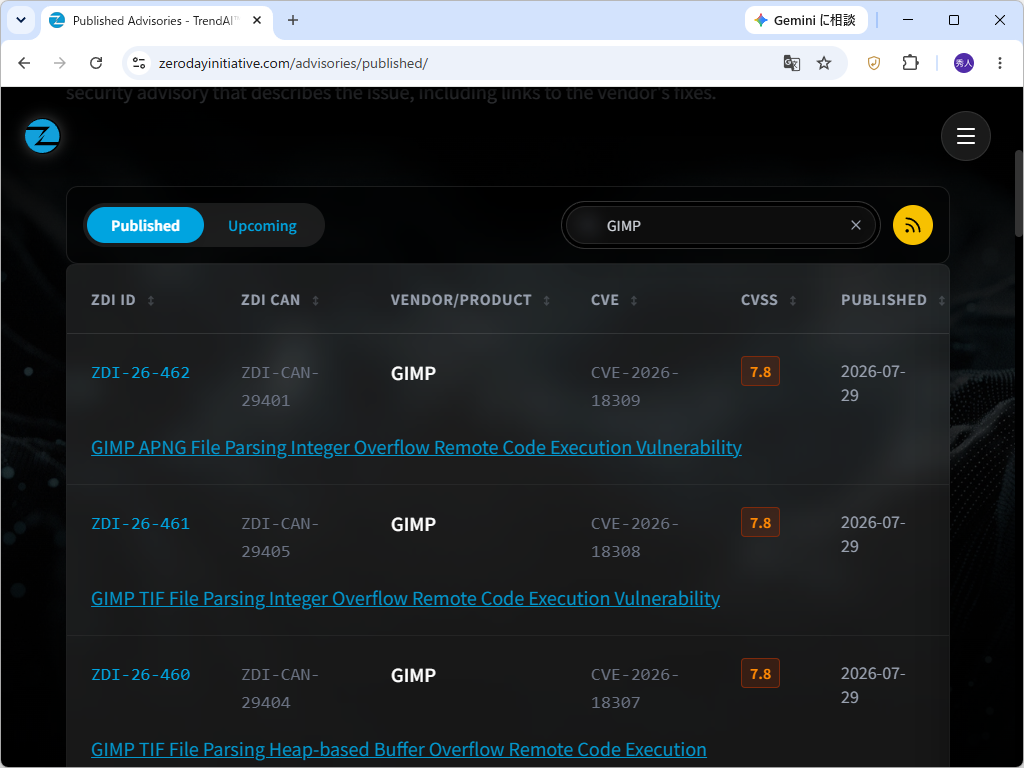This screenshot has height=768, width=1024.
Task: Open the tab search dropdown arrow
Action: pos(21,20)
